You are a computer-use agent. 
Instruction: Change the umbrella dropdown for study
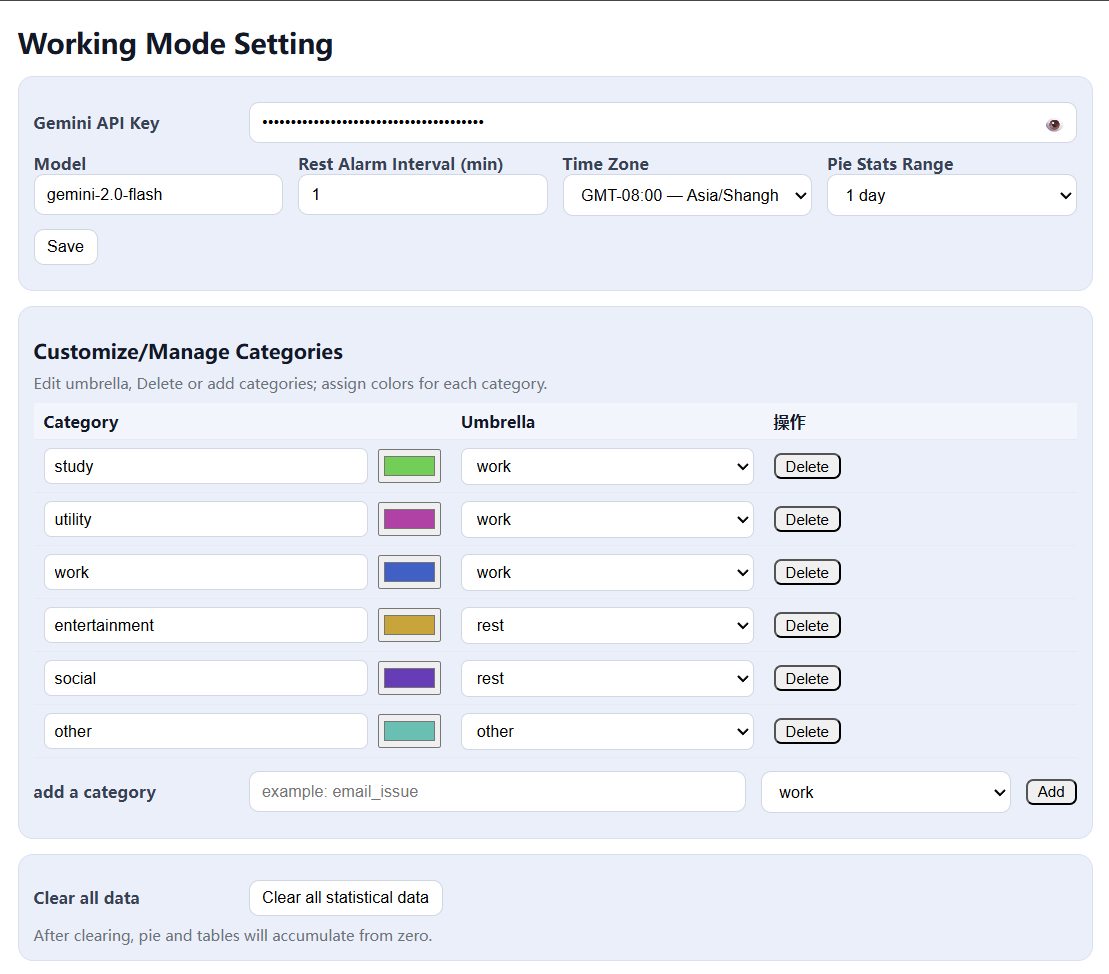(607, 466)
